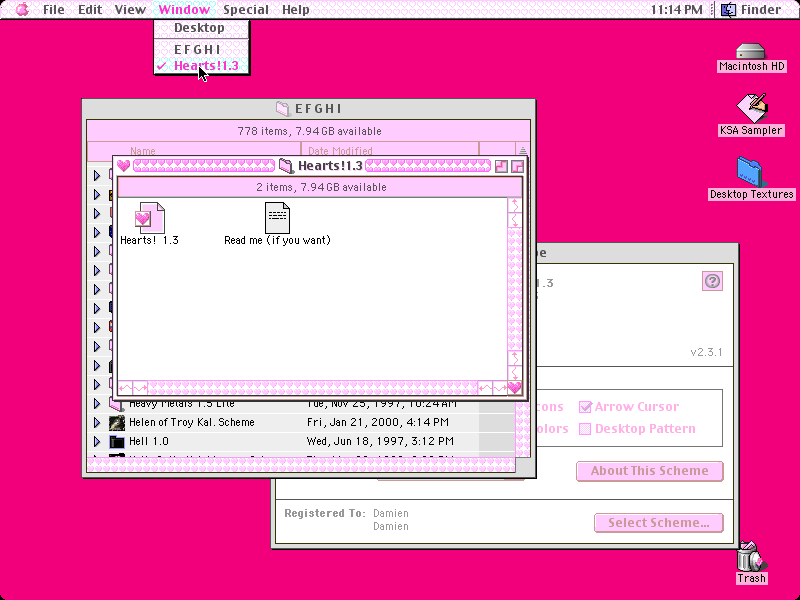Screen dimensions: 800x600
Task: Click the Fri, Jan 21, 2000, 4:14 PM date
Action: pos(378,422)
